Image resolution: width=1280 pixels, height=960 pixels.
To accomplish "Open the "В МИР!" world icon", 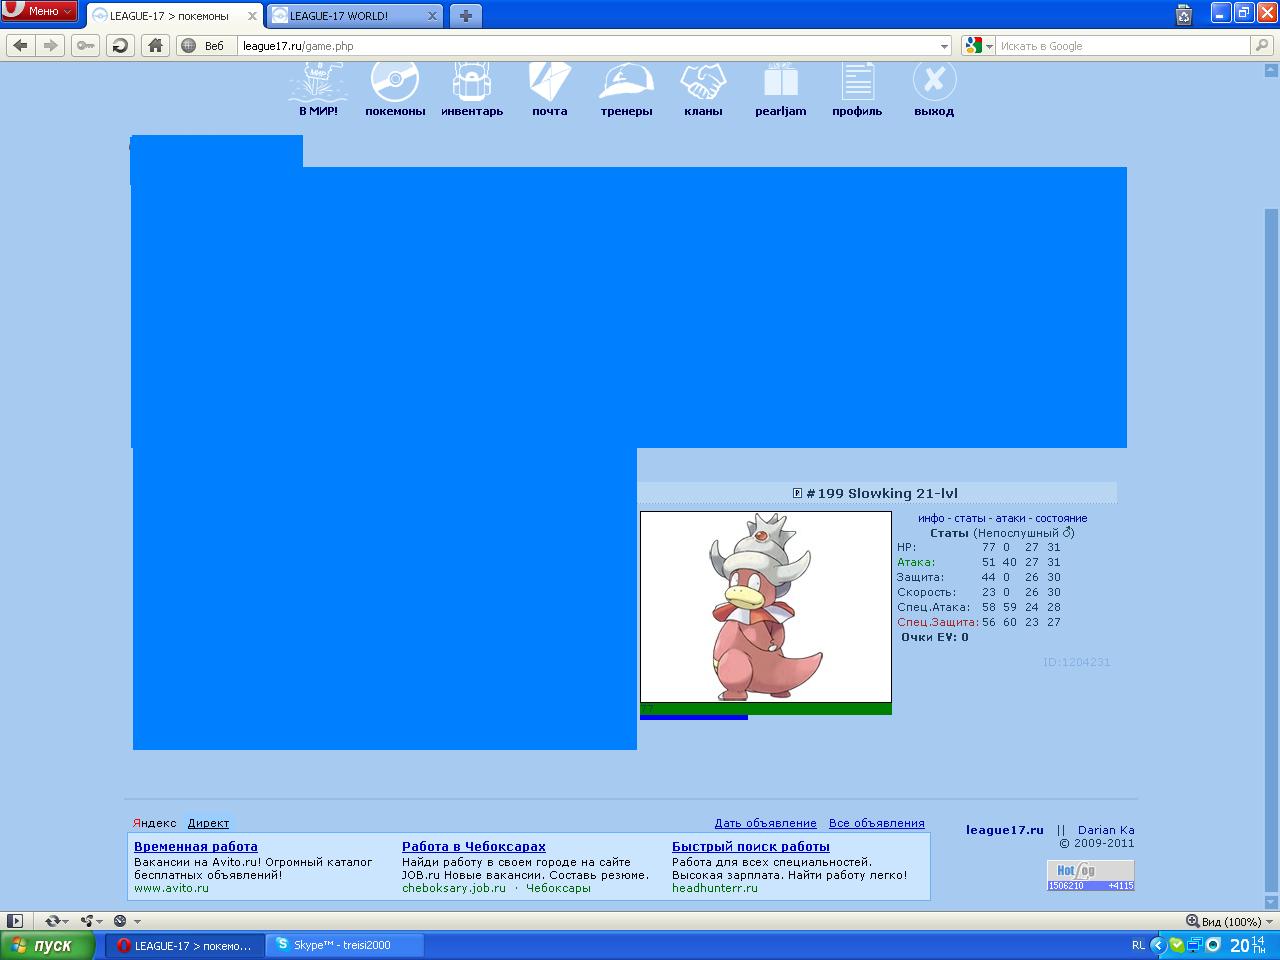I will click(x=318, y=83).
